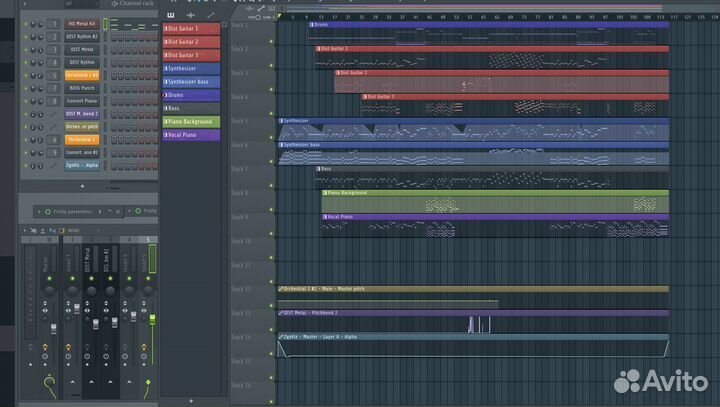Click the selected mixer insert 5 volume fader

coord(152,320)
